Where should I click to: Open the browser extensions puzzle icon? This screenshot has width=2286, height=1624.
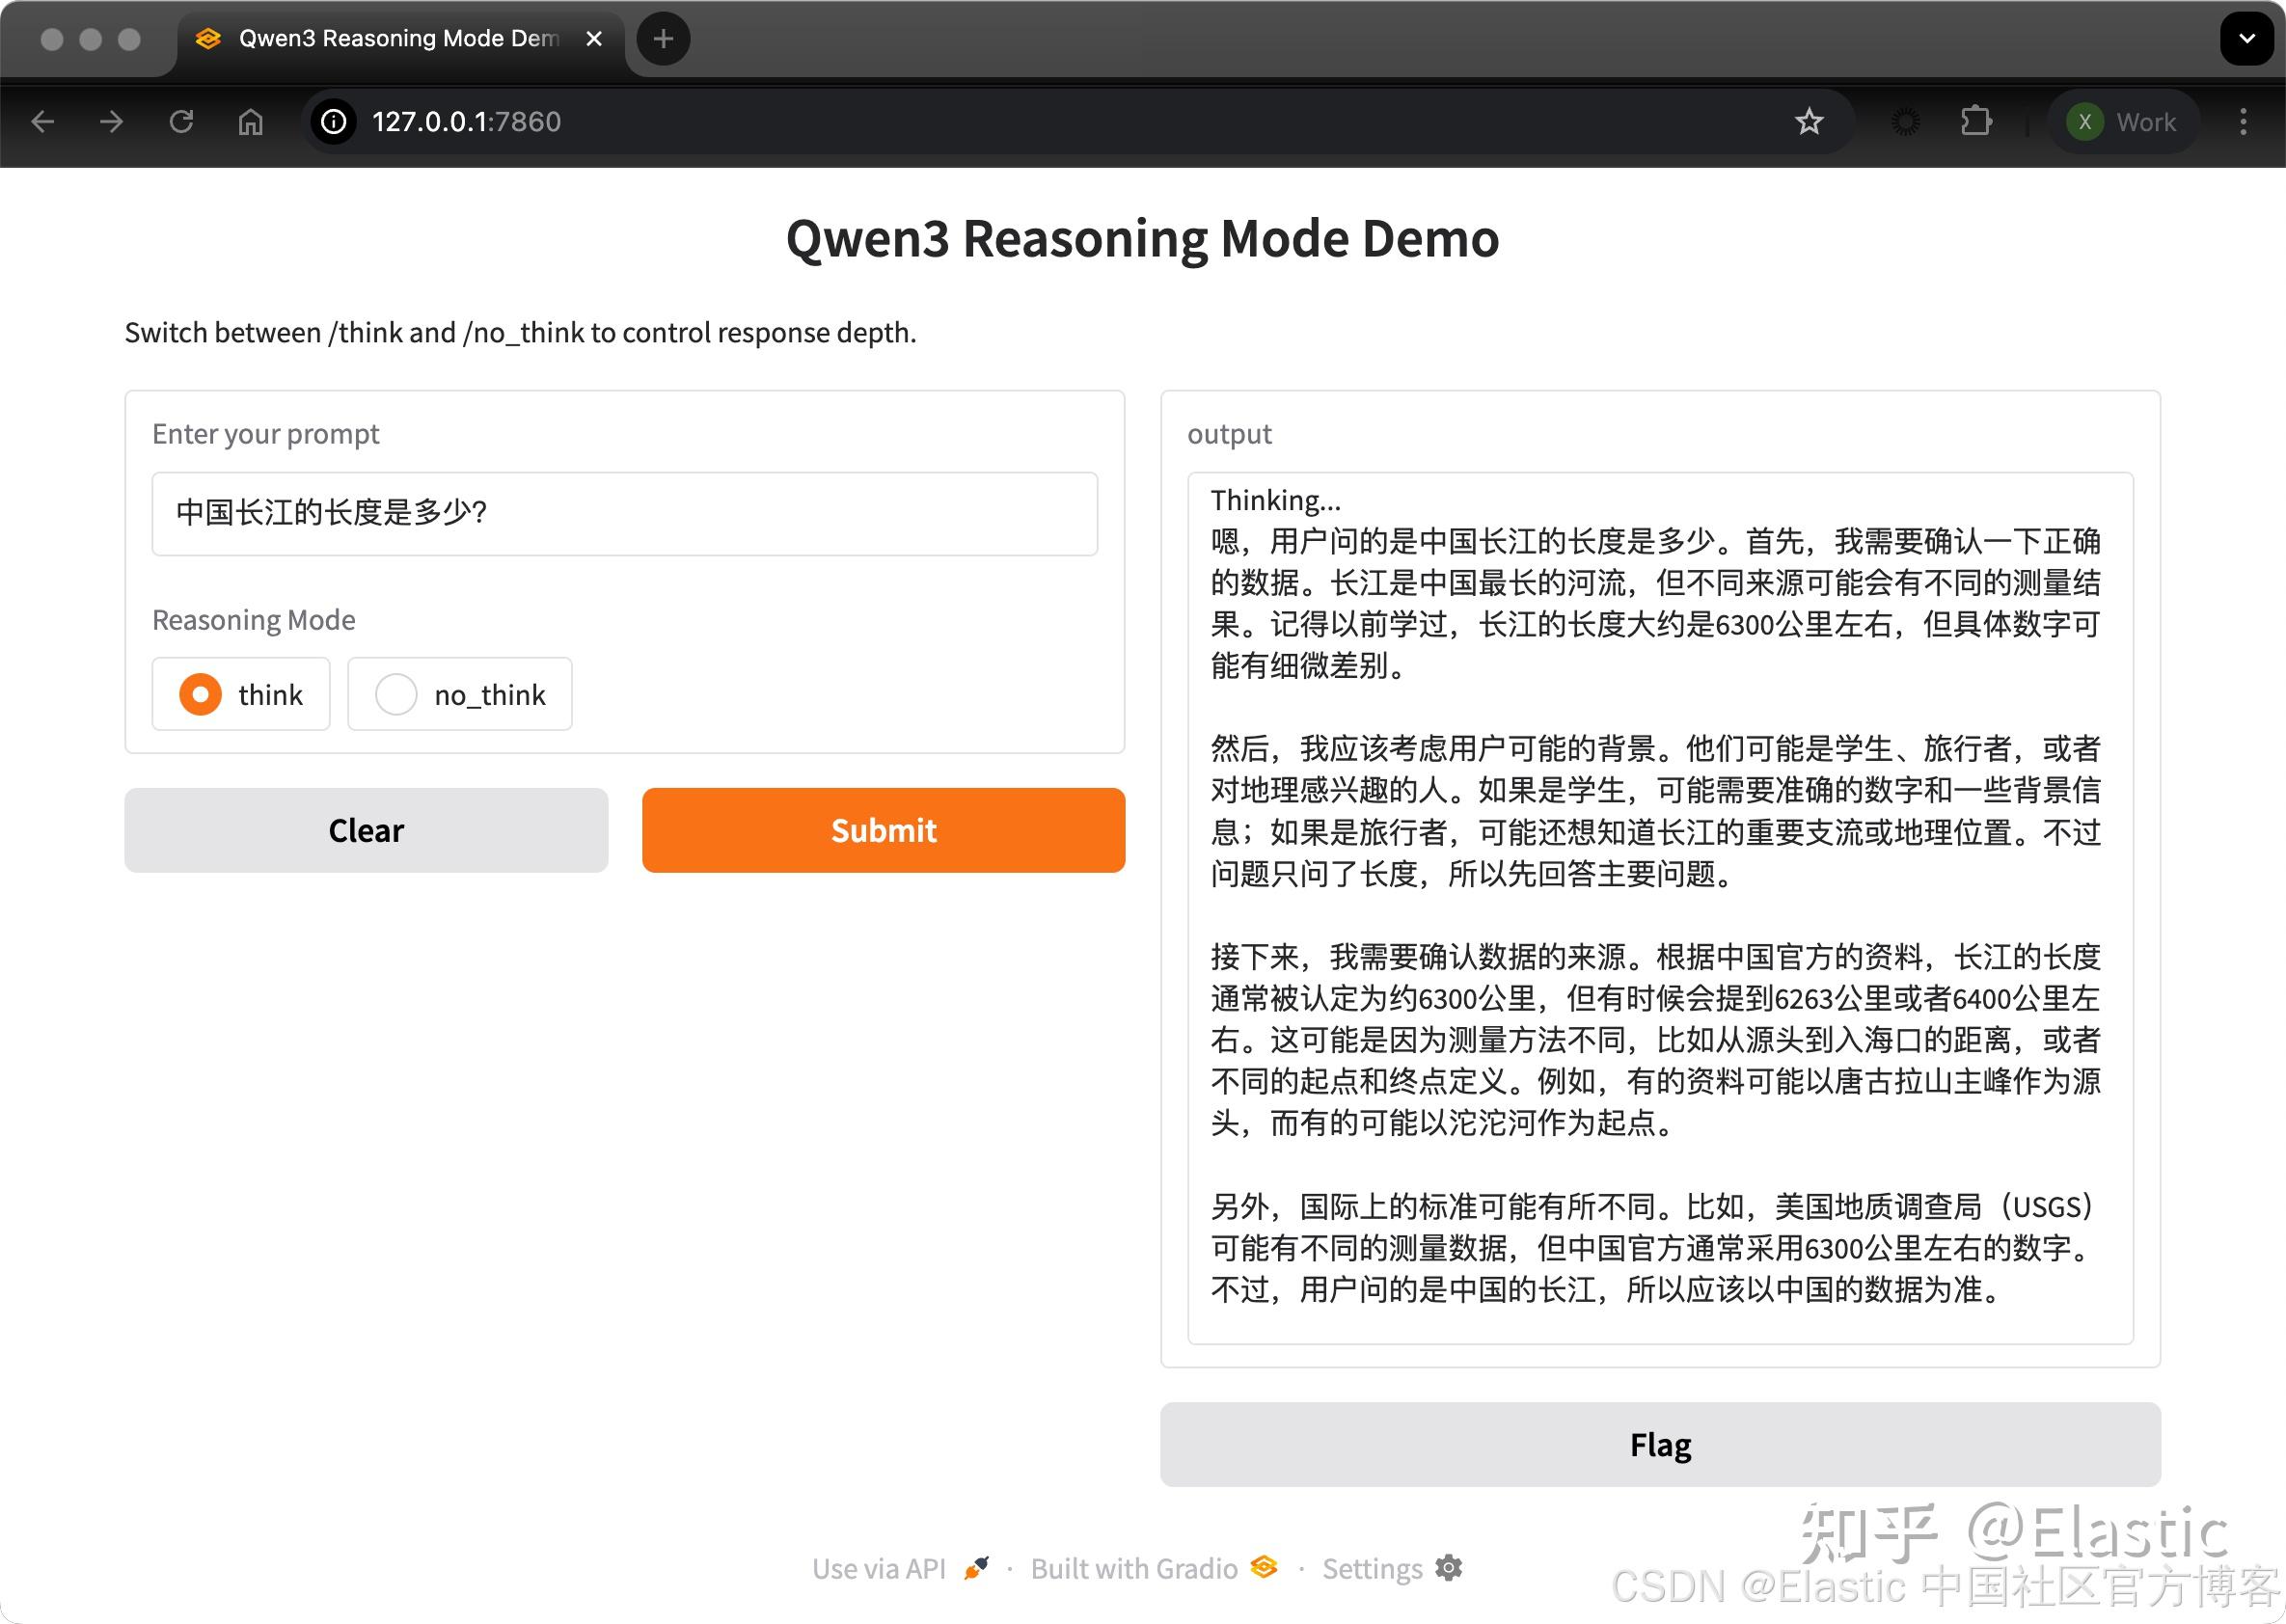[x=1975, y=121]
